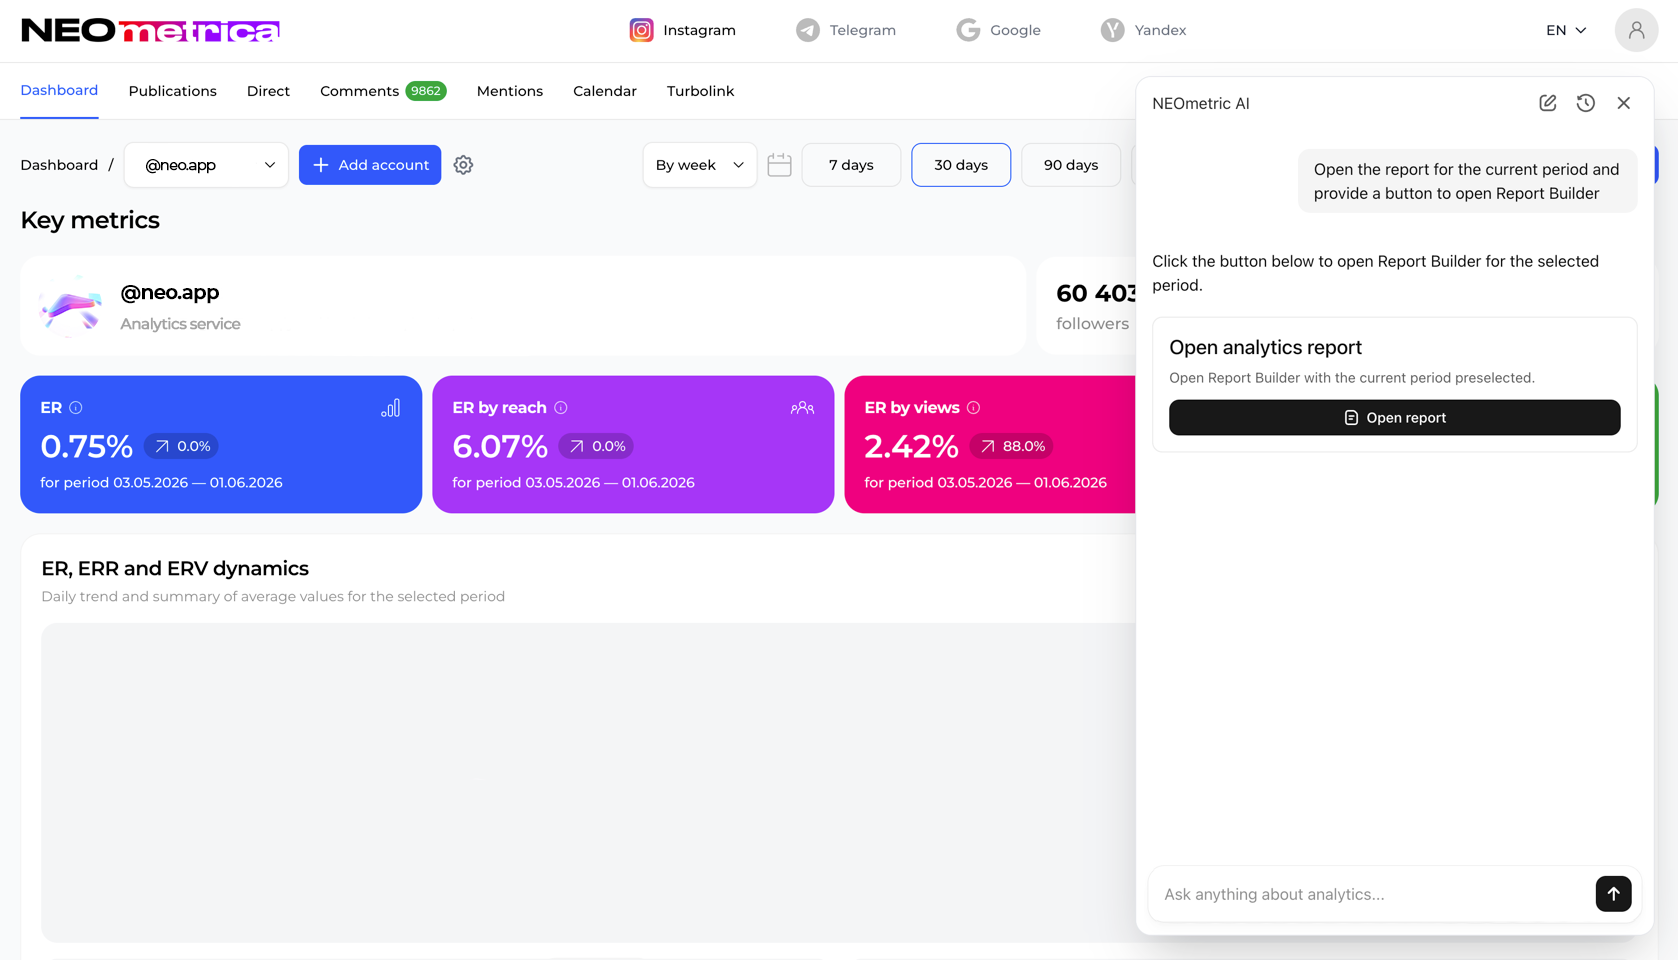1679x960 pixels.
Task: Click the ER info icon
Action: click(76, 408)
